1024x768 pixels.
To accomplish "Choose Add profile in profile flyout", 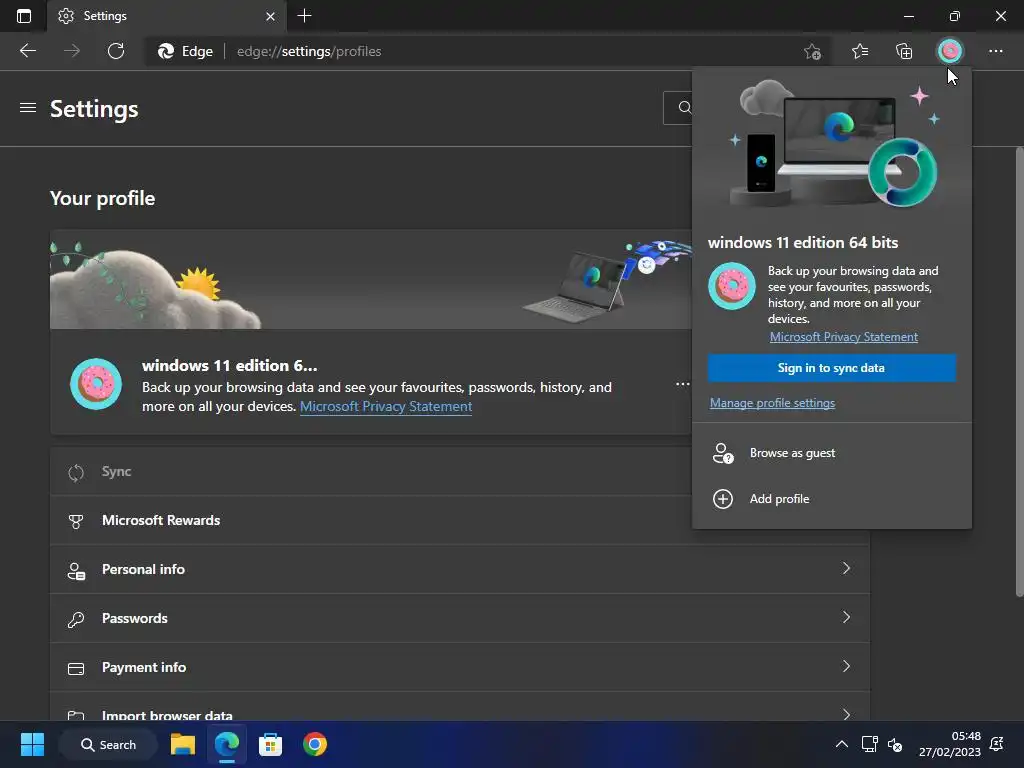I will tap(831, 499).
